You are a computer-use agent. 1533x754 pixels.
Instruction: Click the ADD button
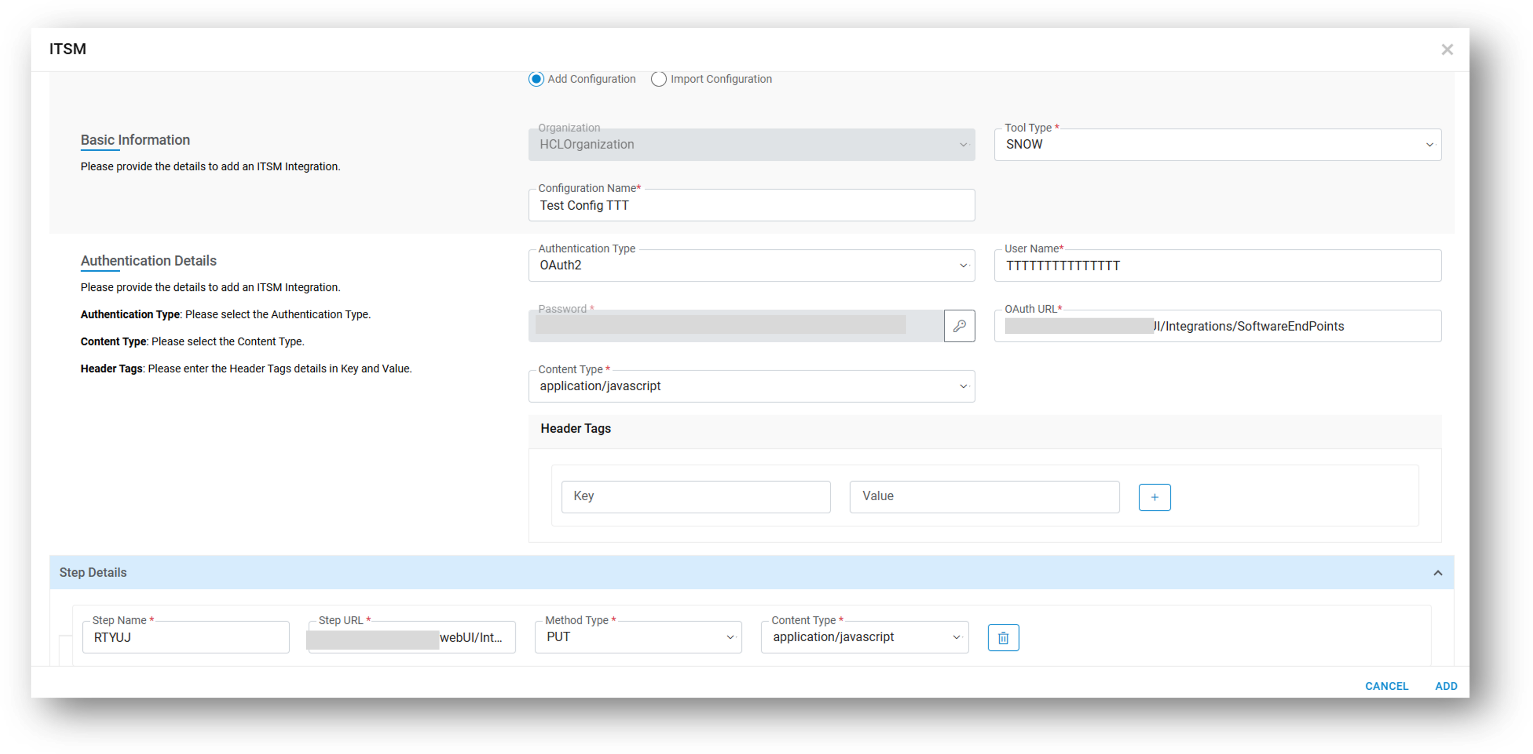click(1446, 686)
